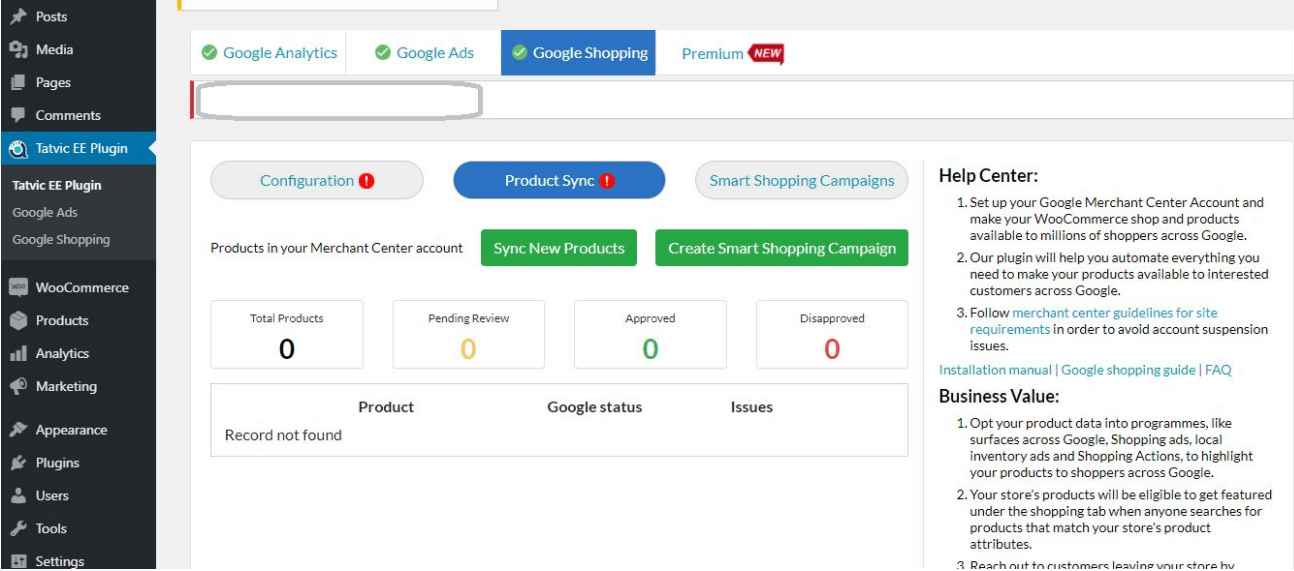Click the Appearance paintbrush icon

tap(18, 430)
